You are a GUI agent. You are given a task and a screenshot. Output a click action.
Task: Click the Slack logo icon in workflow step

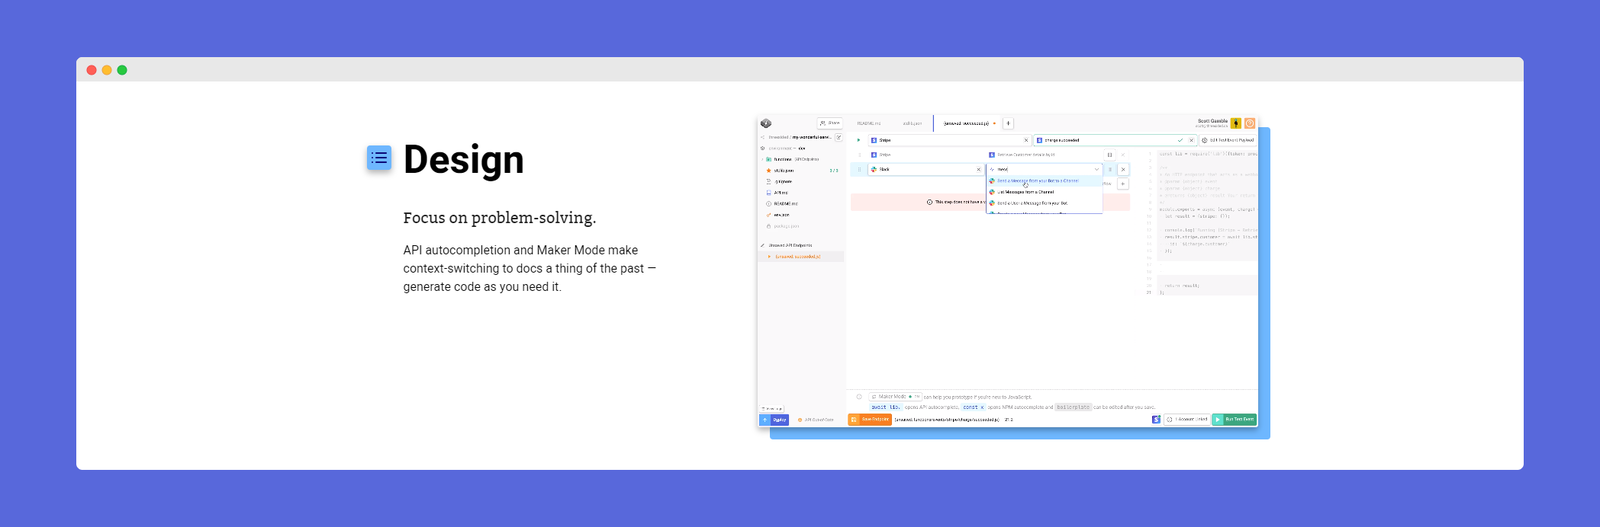point(874,169)
